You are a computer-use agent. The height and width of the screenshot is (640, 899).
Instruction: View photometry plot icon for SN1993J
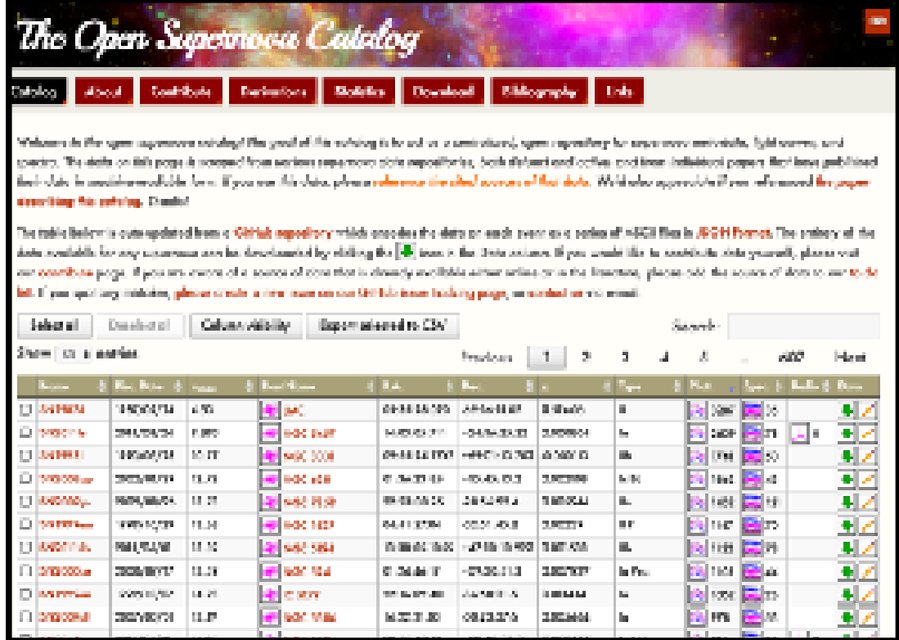pos(697,456)
